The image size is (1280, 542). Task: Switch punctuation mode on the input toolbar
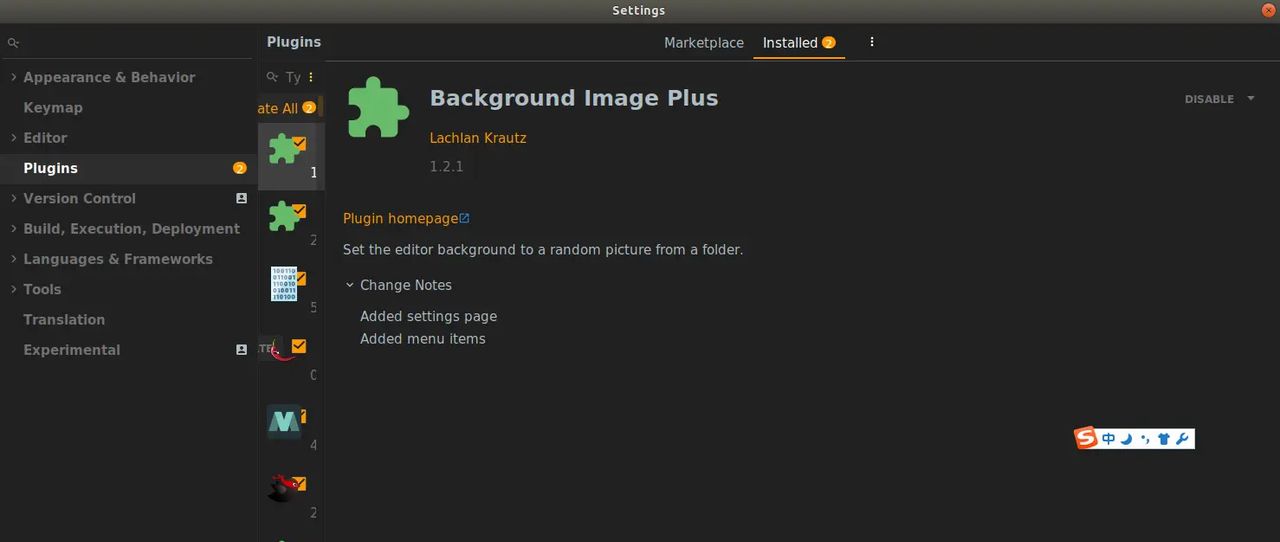click(x=1145, y=439)
